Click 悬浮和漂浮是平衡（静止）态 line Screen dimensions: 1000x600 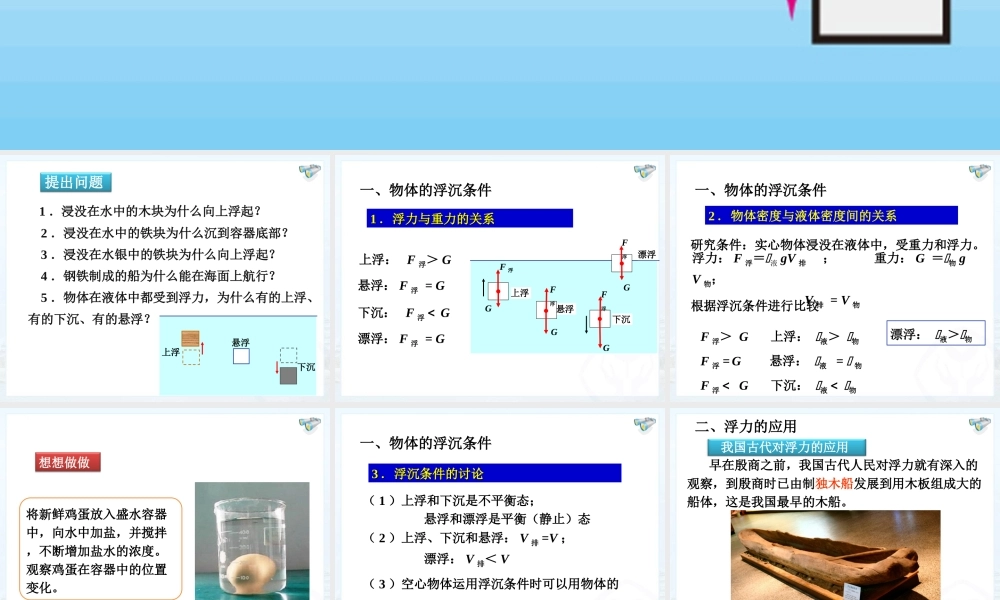(507, 519)
